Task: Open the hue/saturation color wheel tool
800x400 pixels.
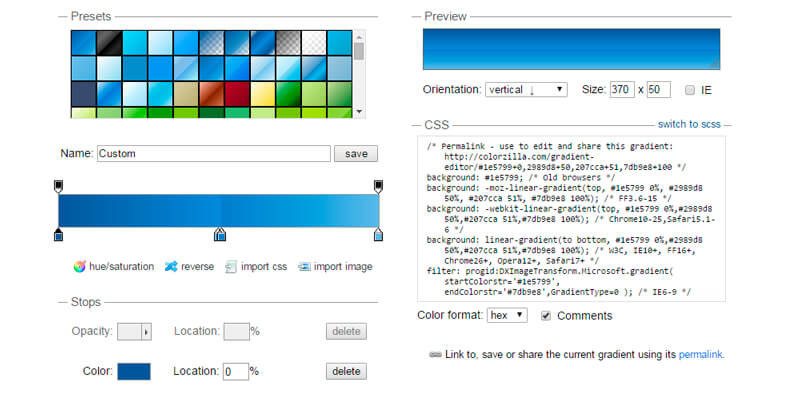Action: pos(79,267)
